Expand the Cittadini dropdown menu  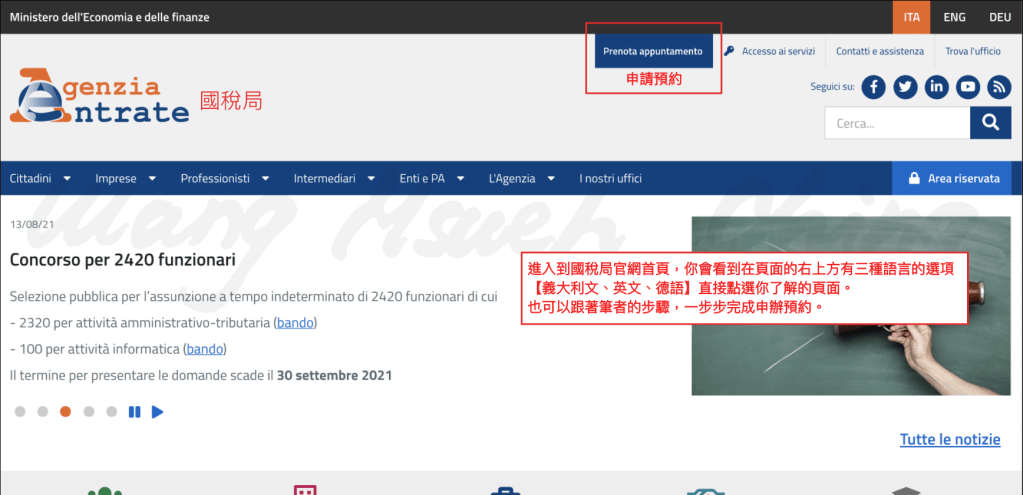click(x=40, y=179)
